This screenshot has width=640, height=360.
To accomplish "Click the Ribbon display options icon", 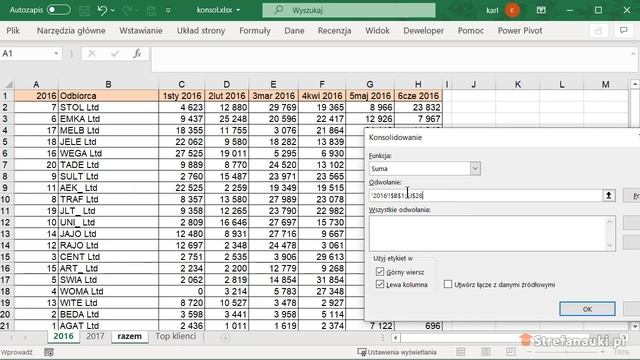I will click(x=541, y=10).
